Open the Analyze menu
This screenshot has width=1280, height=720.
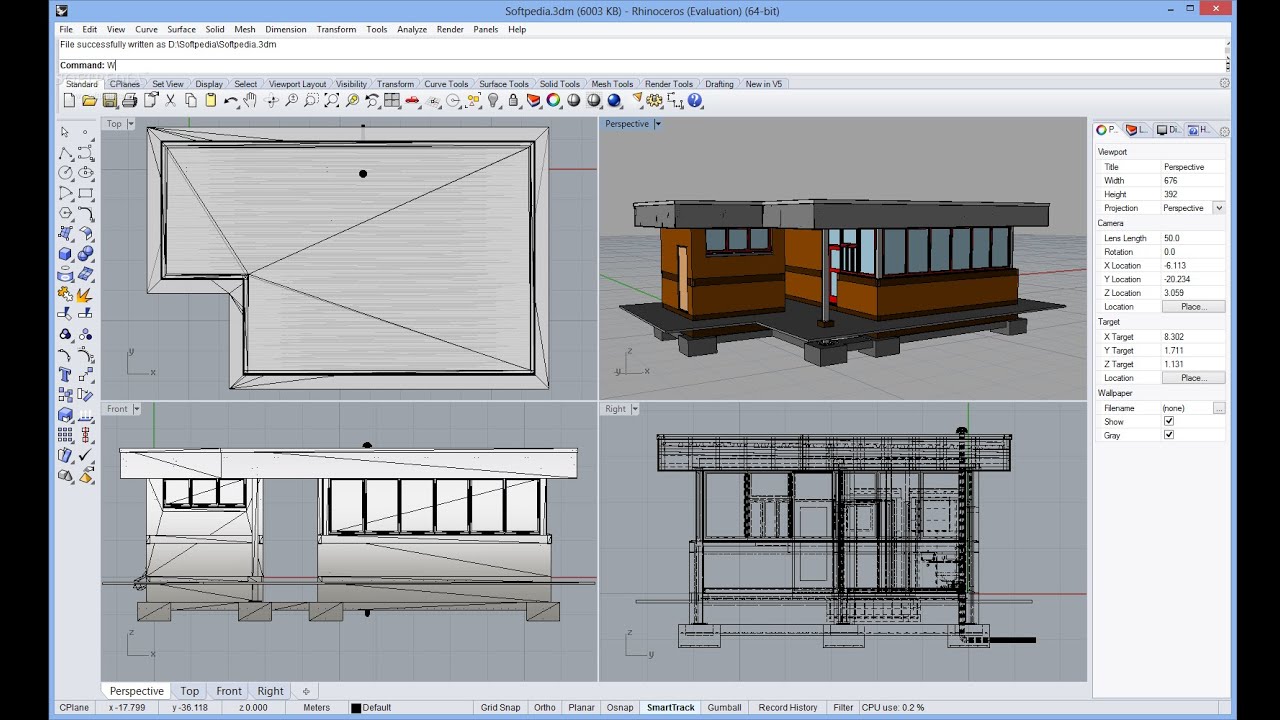(411, 29)
